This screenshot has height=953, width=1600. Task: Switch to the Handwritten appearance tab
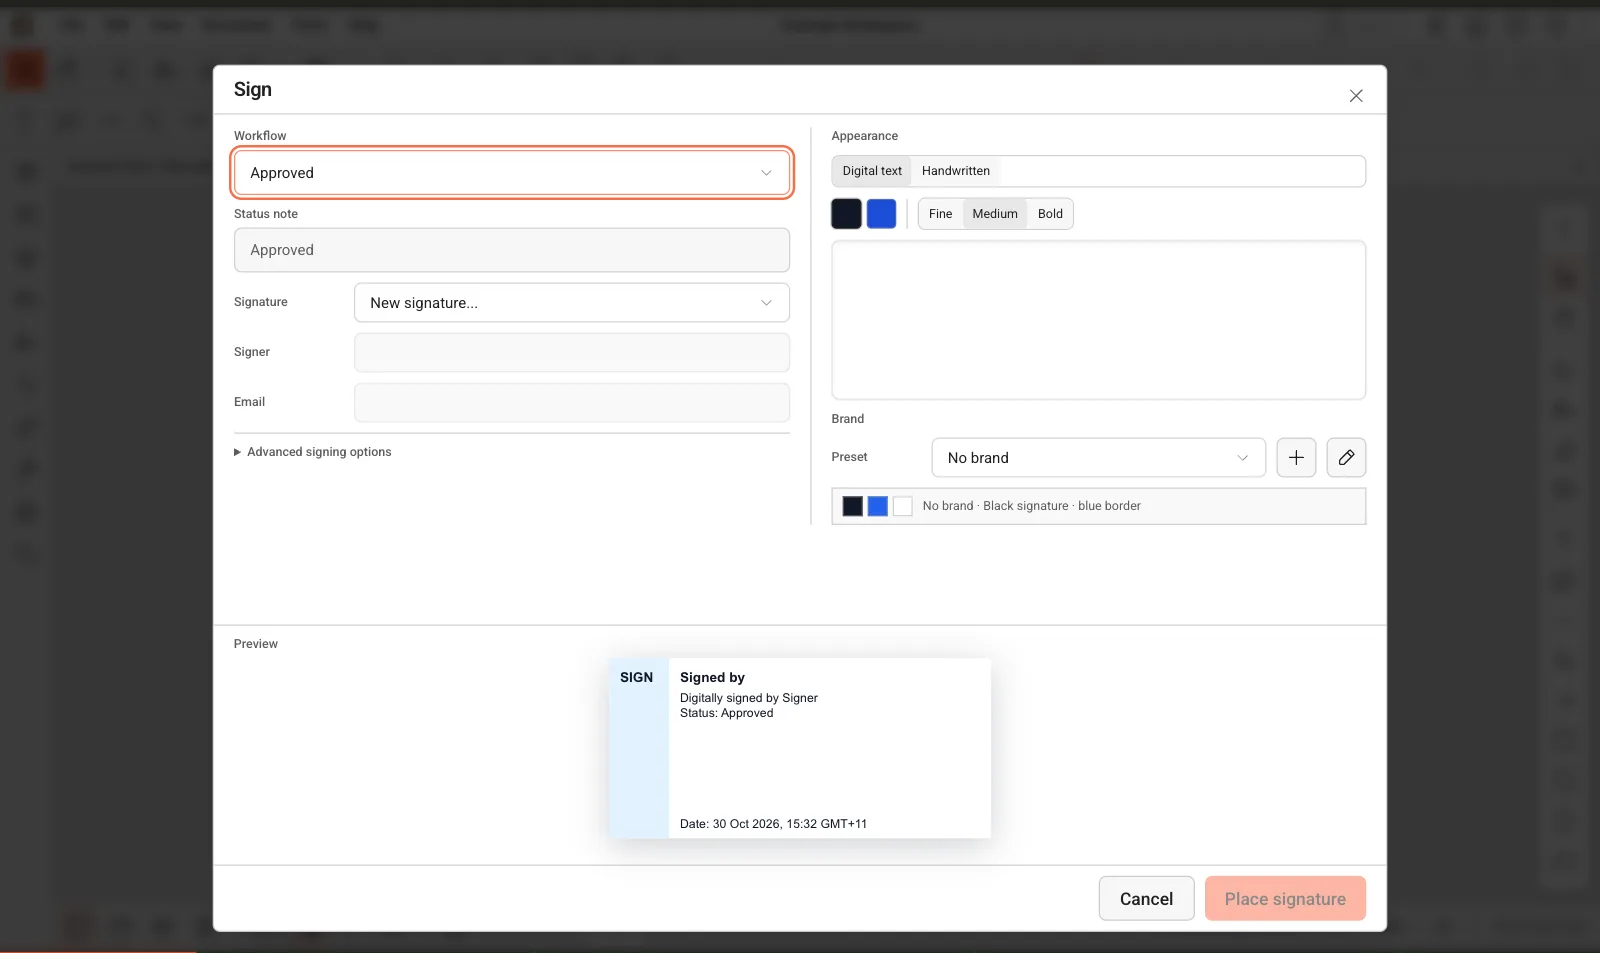(x=956, y=171)
